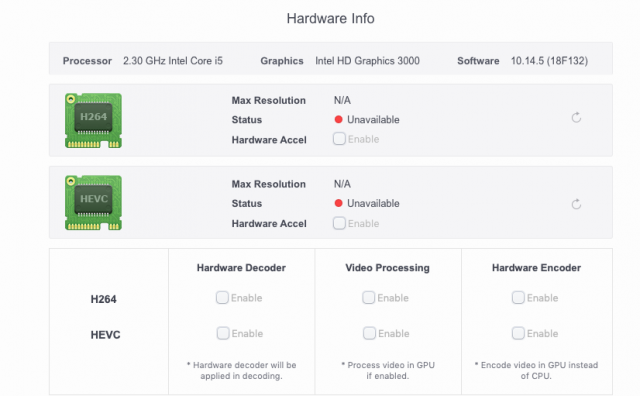This screenshot has width=640, height=396.
Task: Click H264 panel Status label
Action: point(247,120)
